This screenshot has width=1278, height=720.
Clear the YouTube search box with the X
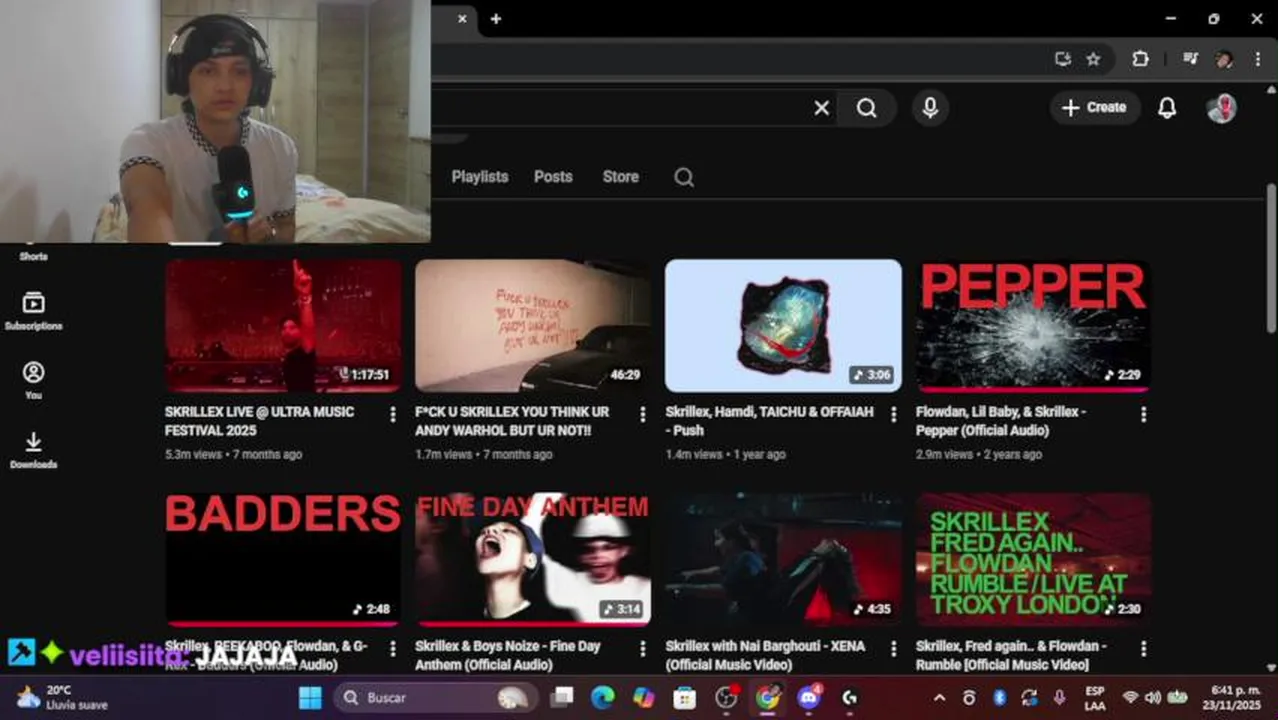[821, 108]
